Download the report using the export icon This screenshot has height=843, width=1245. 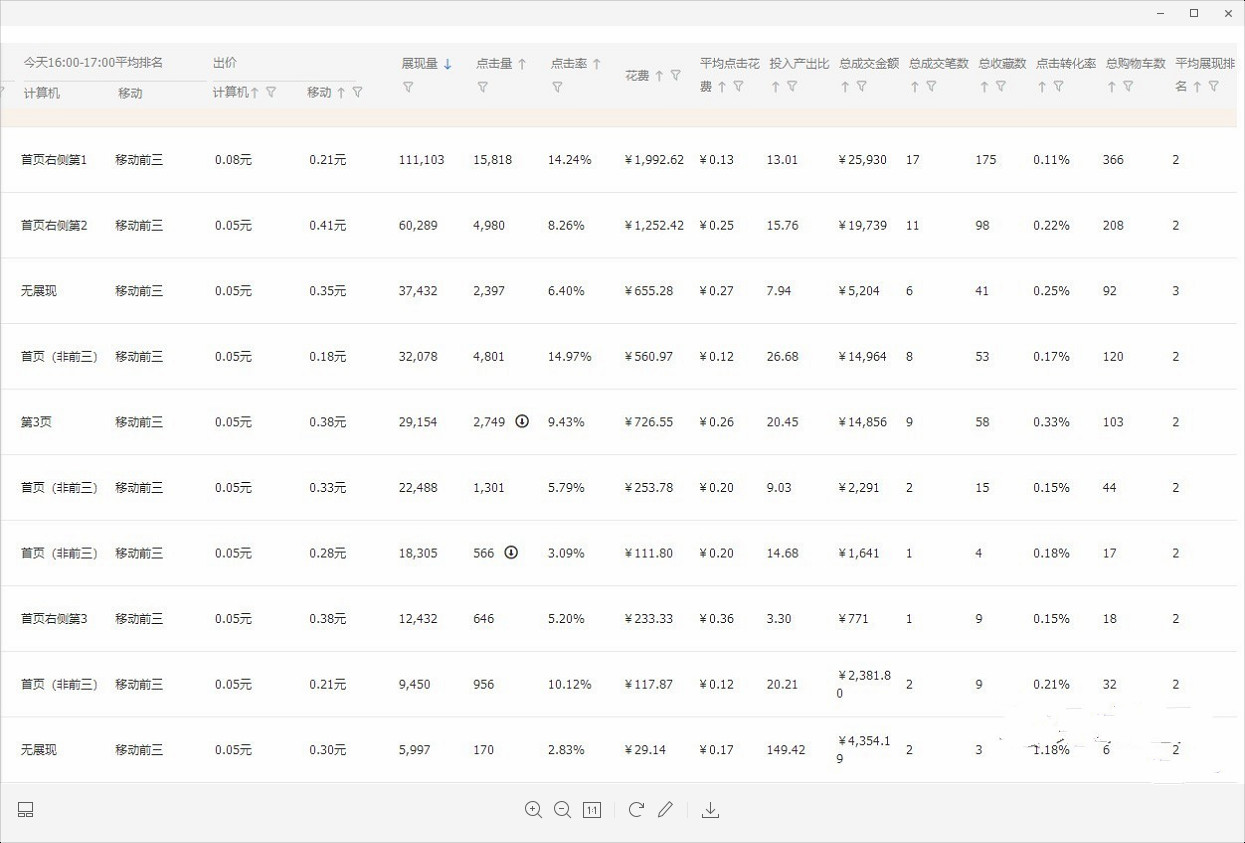point(710,810)
